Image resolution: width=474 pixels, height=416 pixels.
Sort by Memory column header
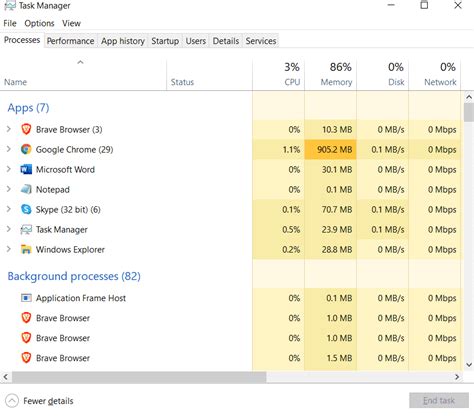pyautogui.click(x=330, y=75)
